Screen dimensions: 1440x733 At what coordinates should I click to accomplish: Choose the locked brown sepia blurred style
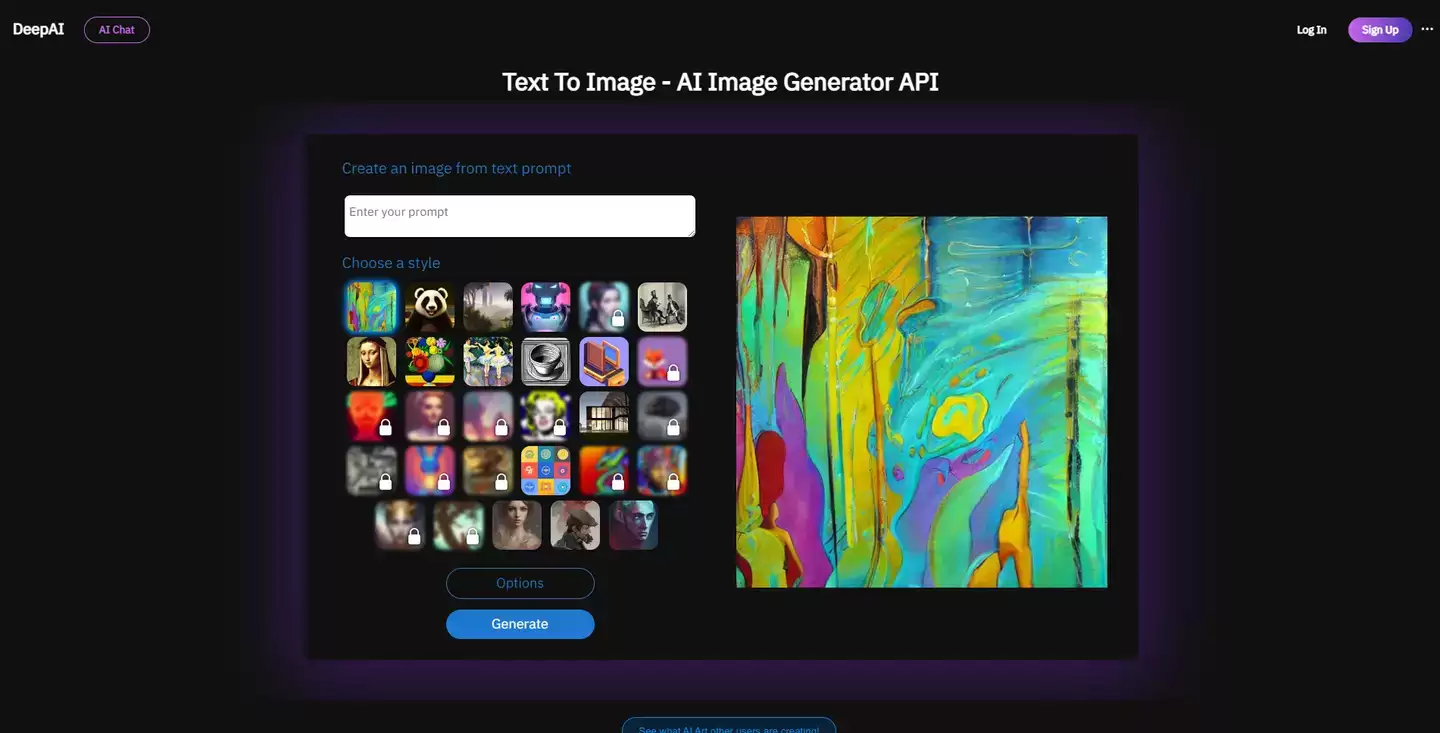(x=488, y=470)
